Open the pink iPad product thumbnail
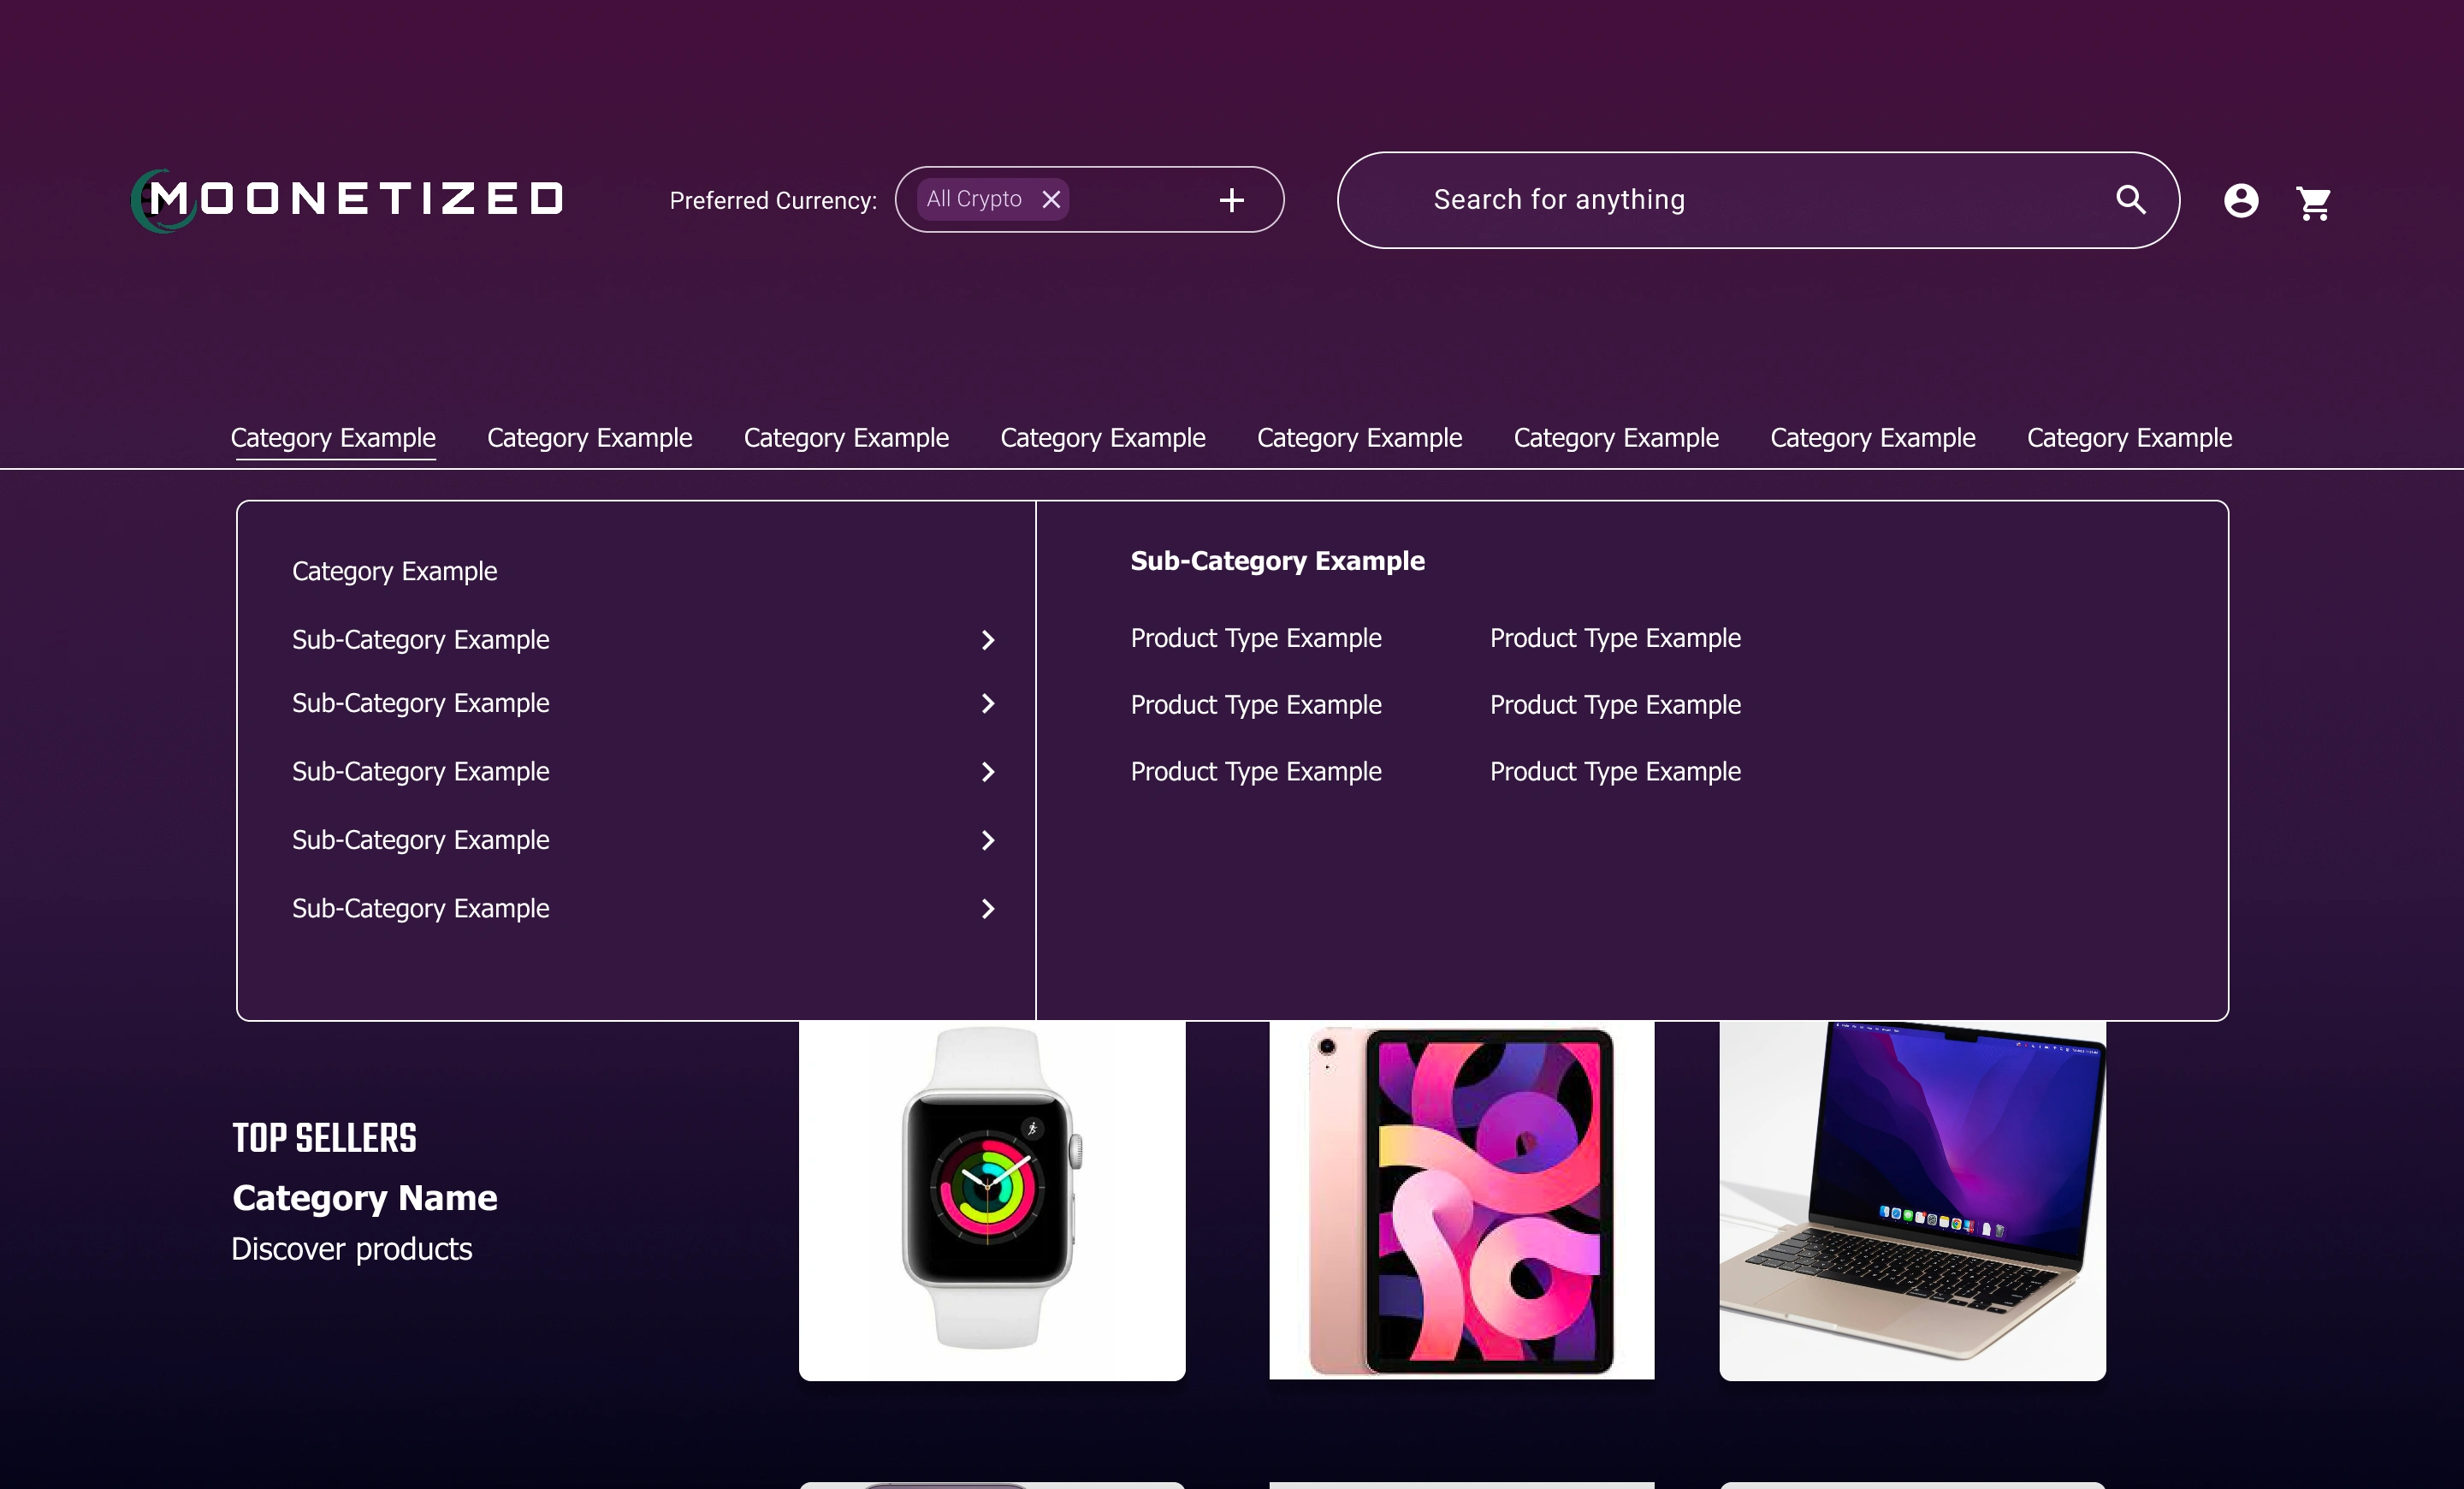This screenshot has height=1489, width=2464. [1462, 1200]
